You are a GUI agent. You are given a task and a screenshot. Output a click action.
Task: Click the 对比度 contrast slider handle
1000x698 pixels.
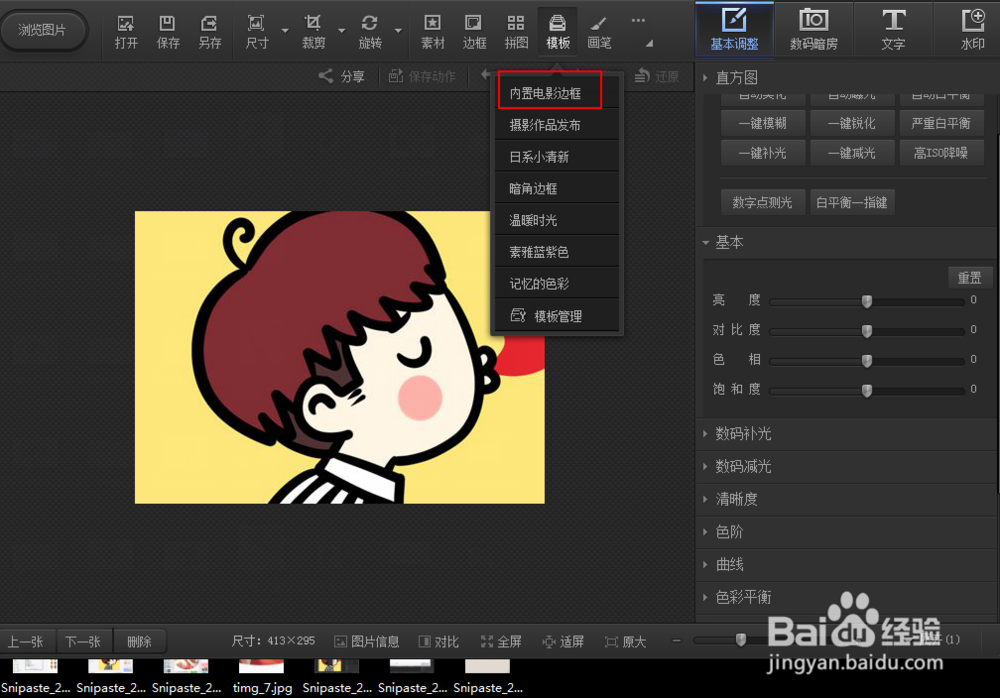tap(867, 330)
